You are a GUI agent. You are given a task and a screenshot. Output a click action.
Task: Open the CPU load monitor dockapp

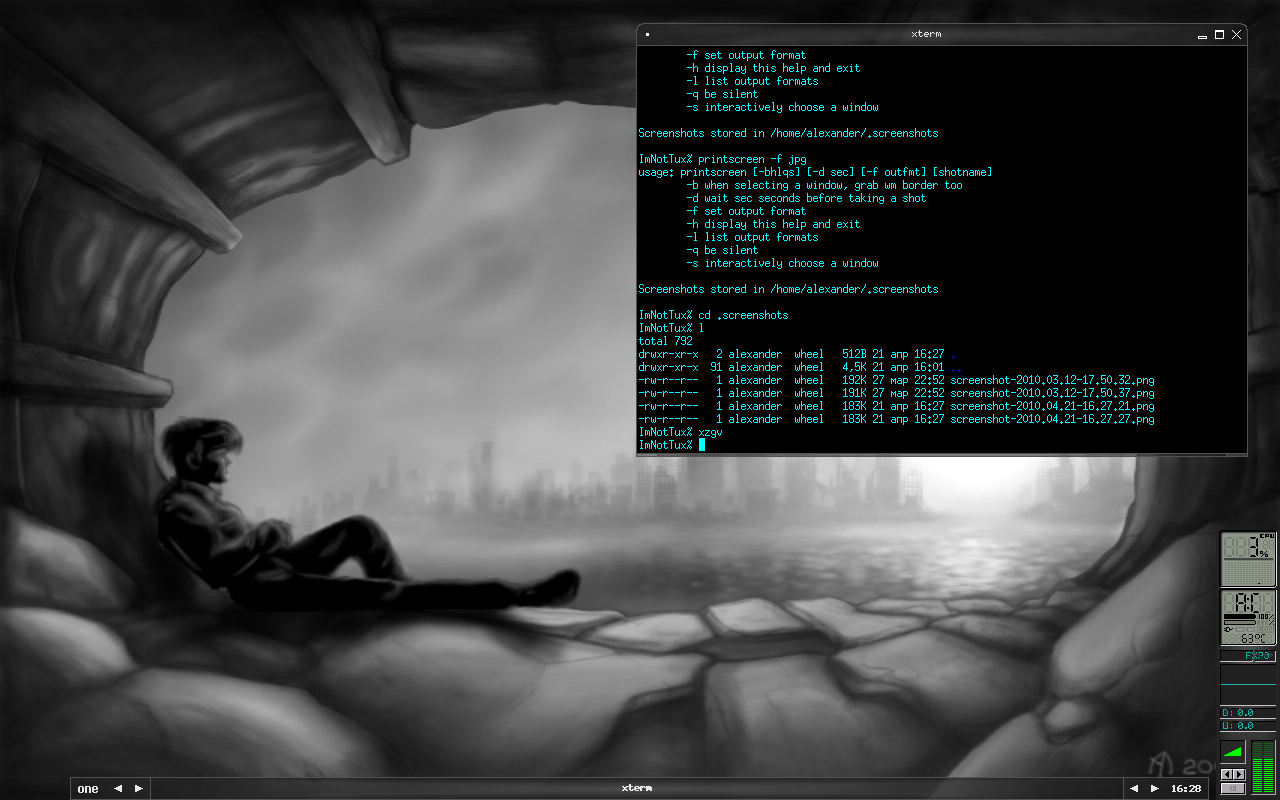click(1248, 559)
